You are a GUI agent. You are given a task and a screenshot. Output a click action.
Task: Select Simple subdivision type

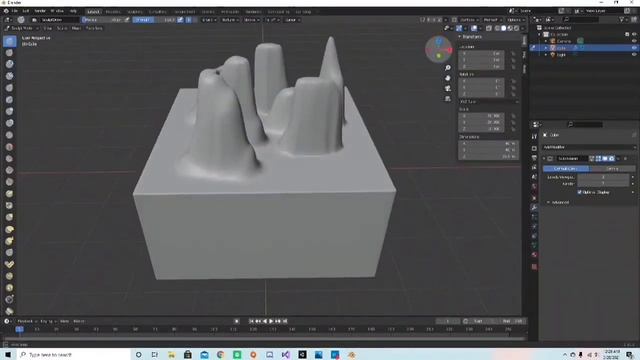point(612,169)
